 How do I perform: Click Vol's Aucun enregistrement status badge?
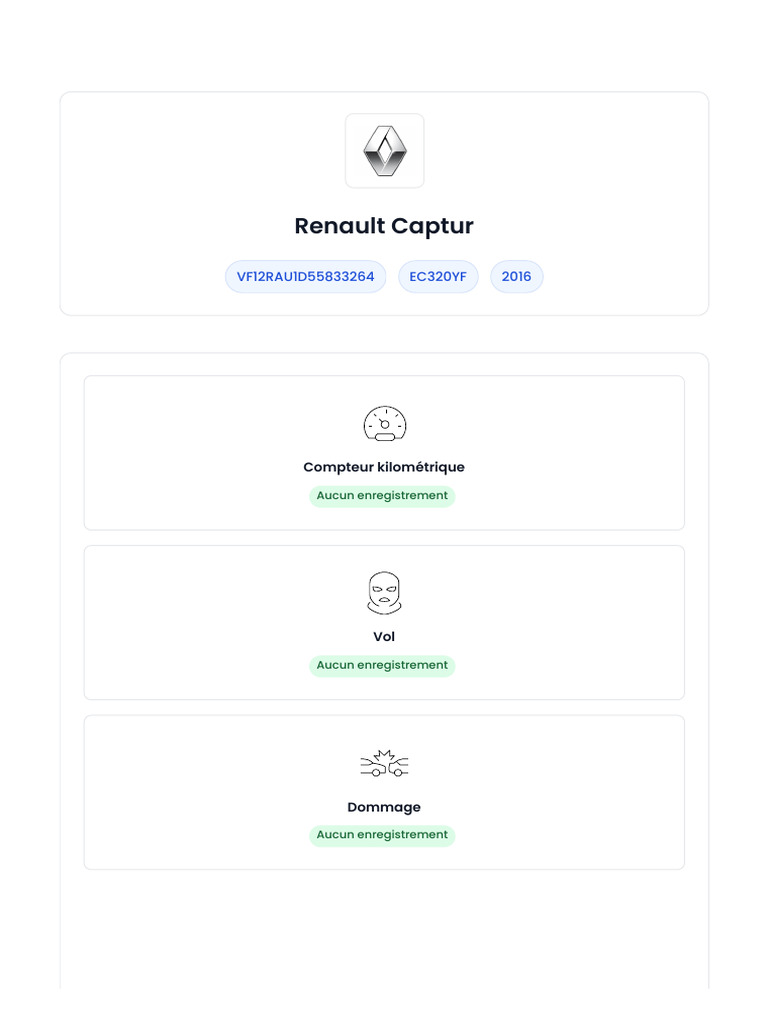point(382,665)
